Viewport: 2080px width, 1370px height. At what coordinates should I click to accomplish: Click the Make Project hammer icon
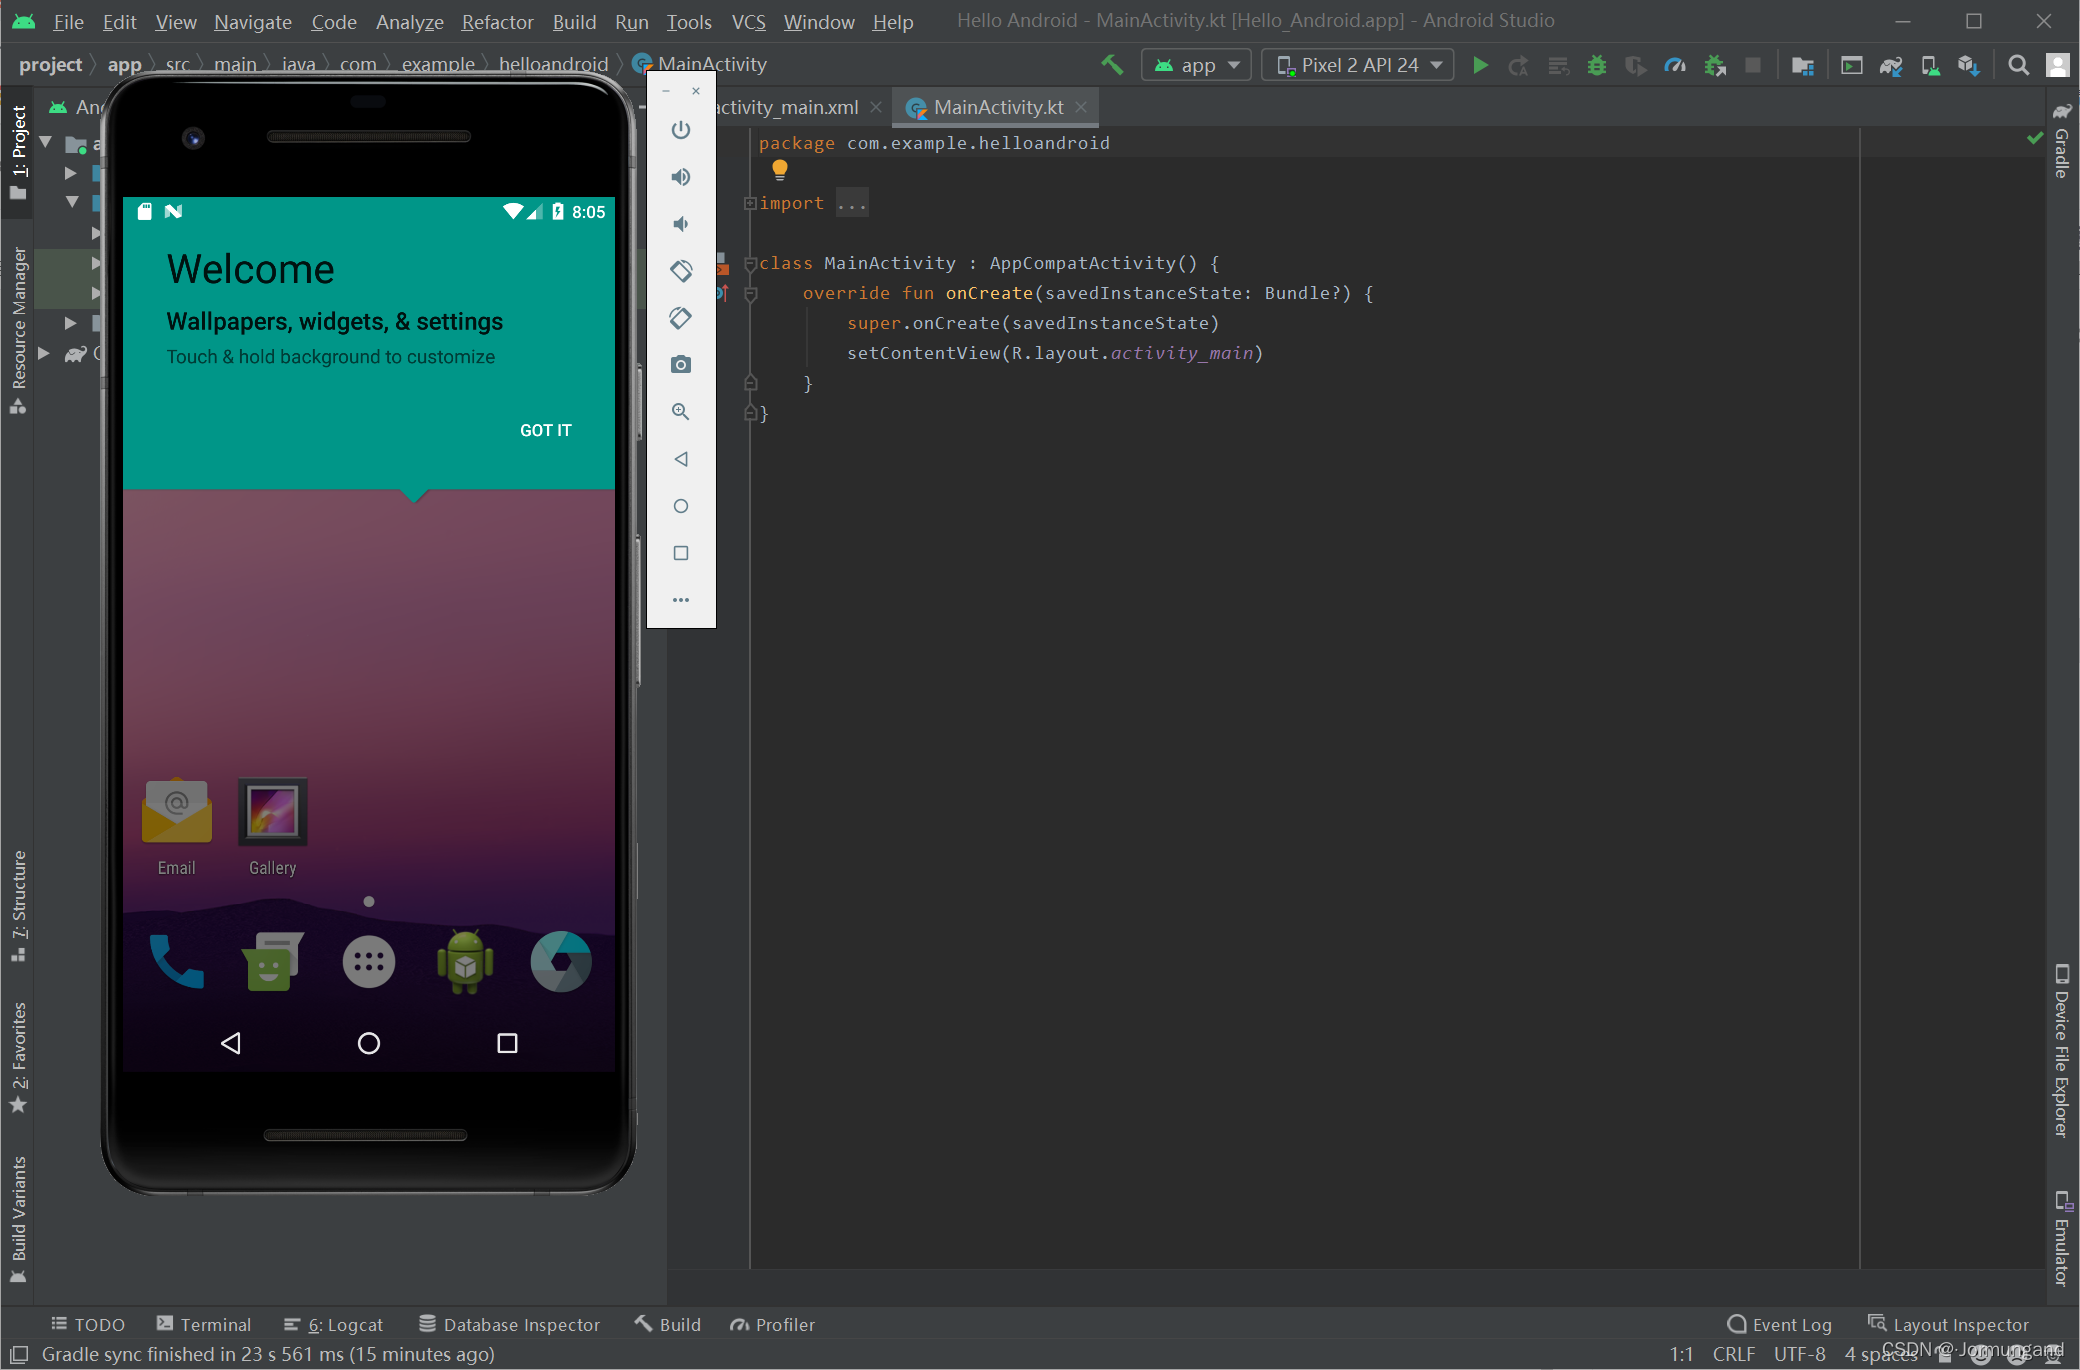pyautogui.click(x=1112, y=65)
